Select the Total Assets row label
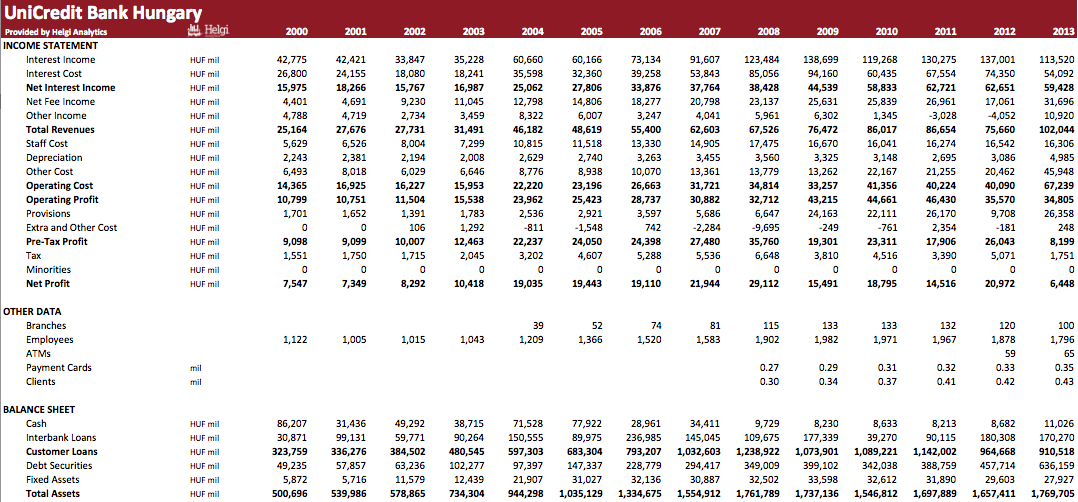 [53, 494]
